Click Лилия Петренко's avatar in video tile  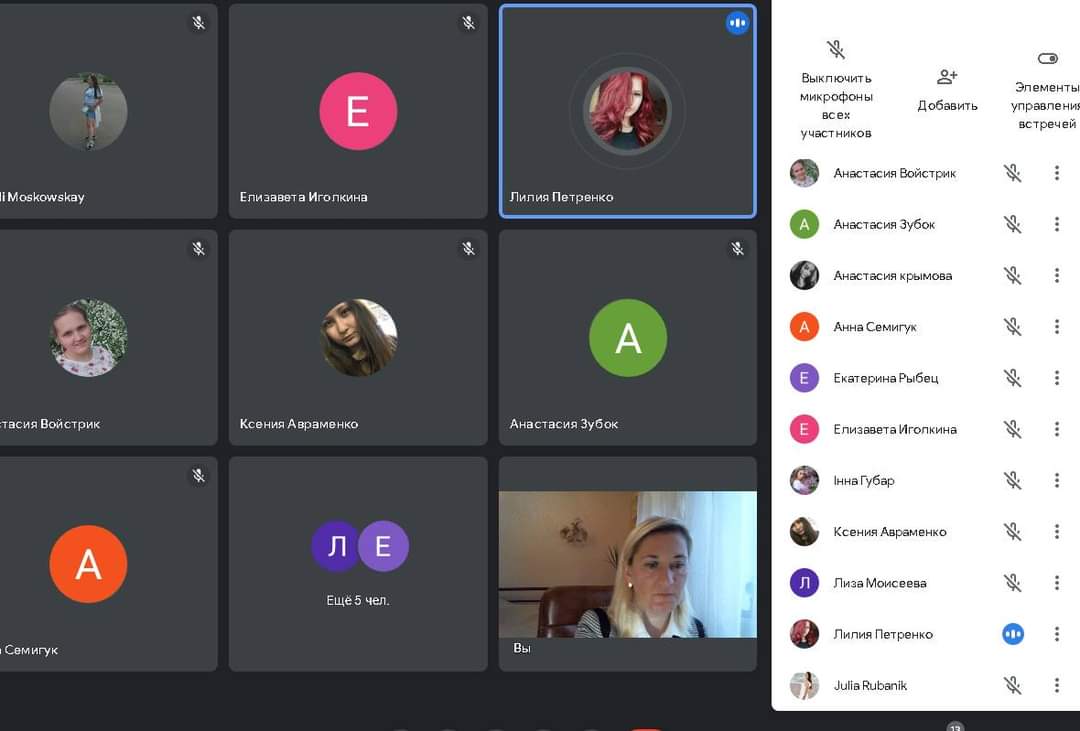(627, 110)
